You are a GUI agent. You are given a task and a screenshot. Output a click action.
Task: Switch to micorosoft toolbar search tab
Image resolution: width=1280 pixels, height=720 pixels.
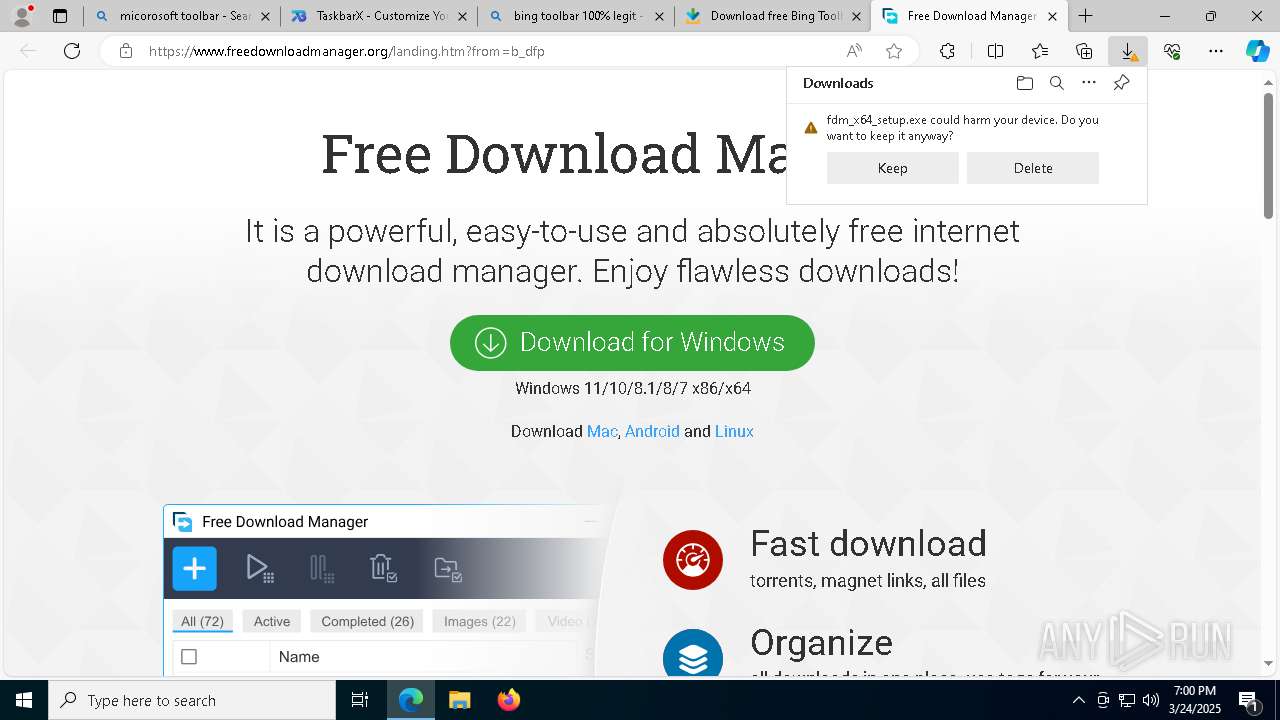(x=180, y=16)
